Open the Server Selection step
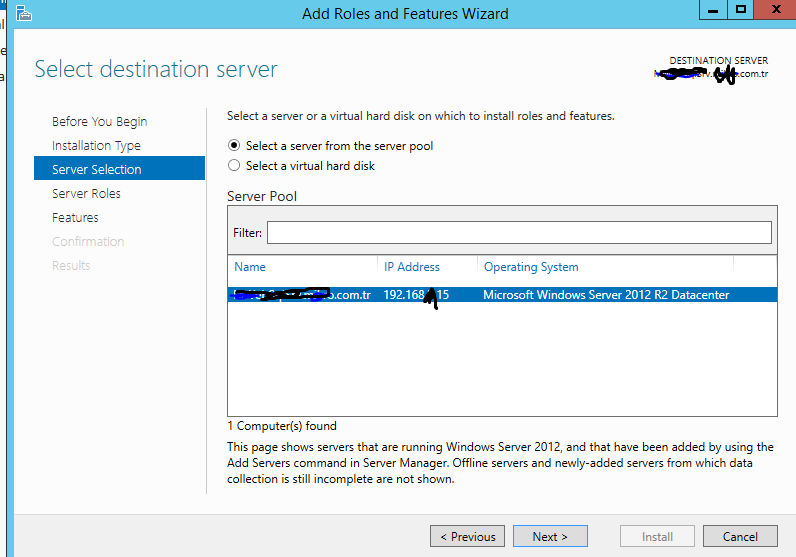796x557 pixels. click(x=119, y=169)
